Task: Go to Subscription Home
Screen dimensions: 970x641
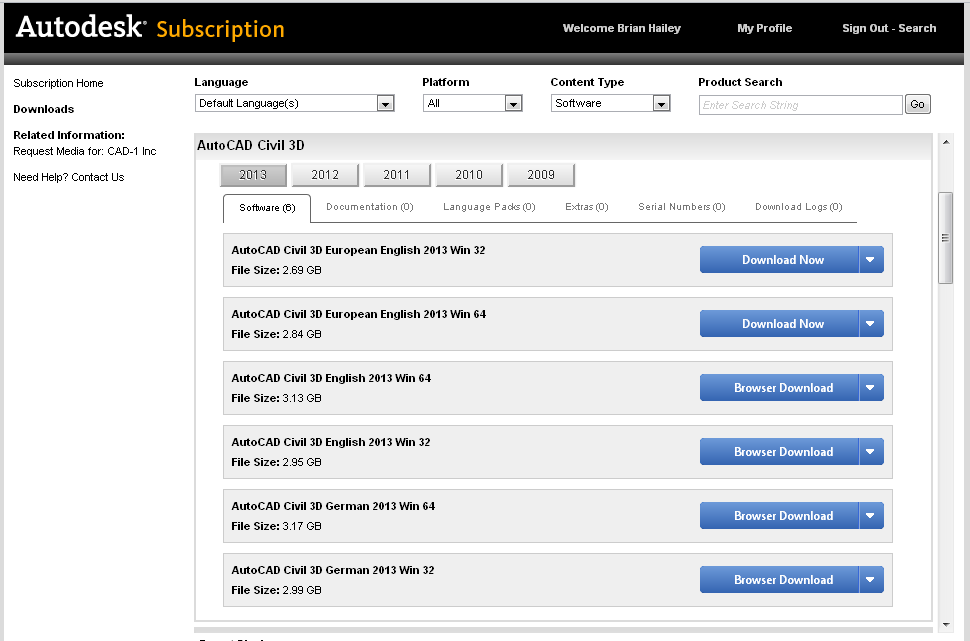Action: click(x=58, y=83)
